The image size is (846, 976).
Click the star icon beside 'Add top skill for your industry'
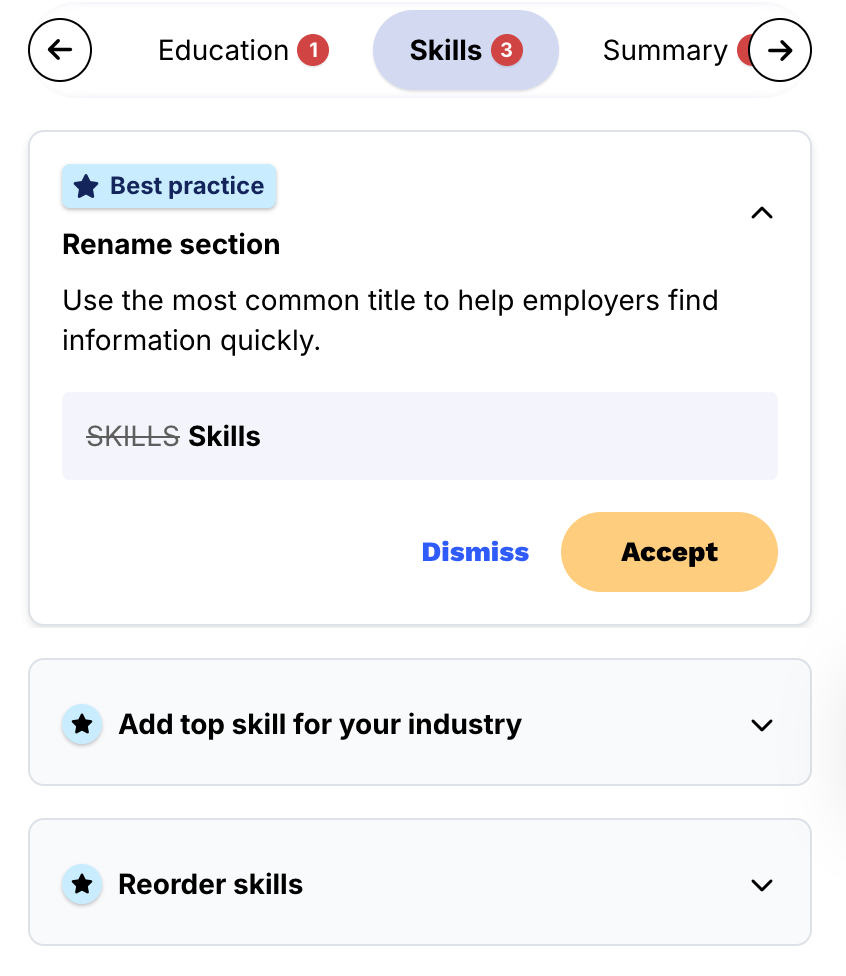point(81,723)
